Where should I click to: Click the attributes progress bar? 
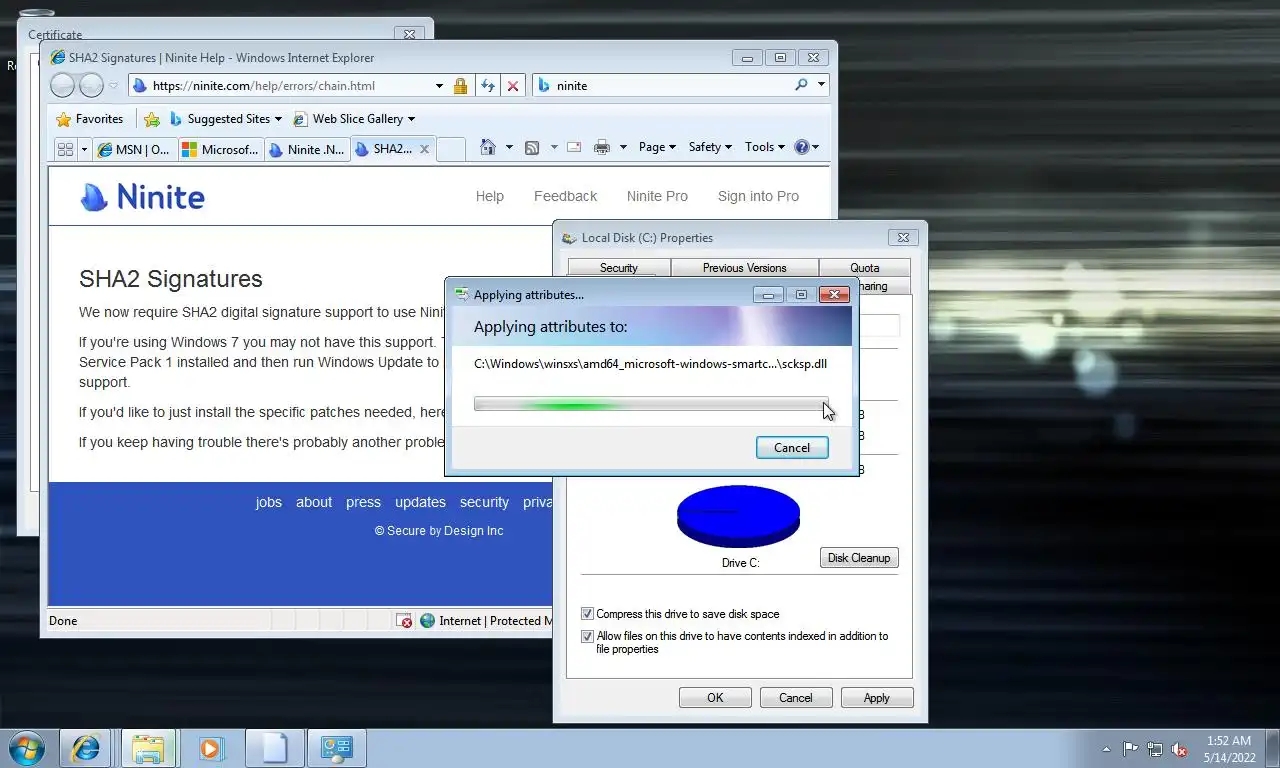pos(651,404)
